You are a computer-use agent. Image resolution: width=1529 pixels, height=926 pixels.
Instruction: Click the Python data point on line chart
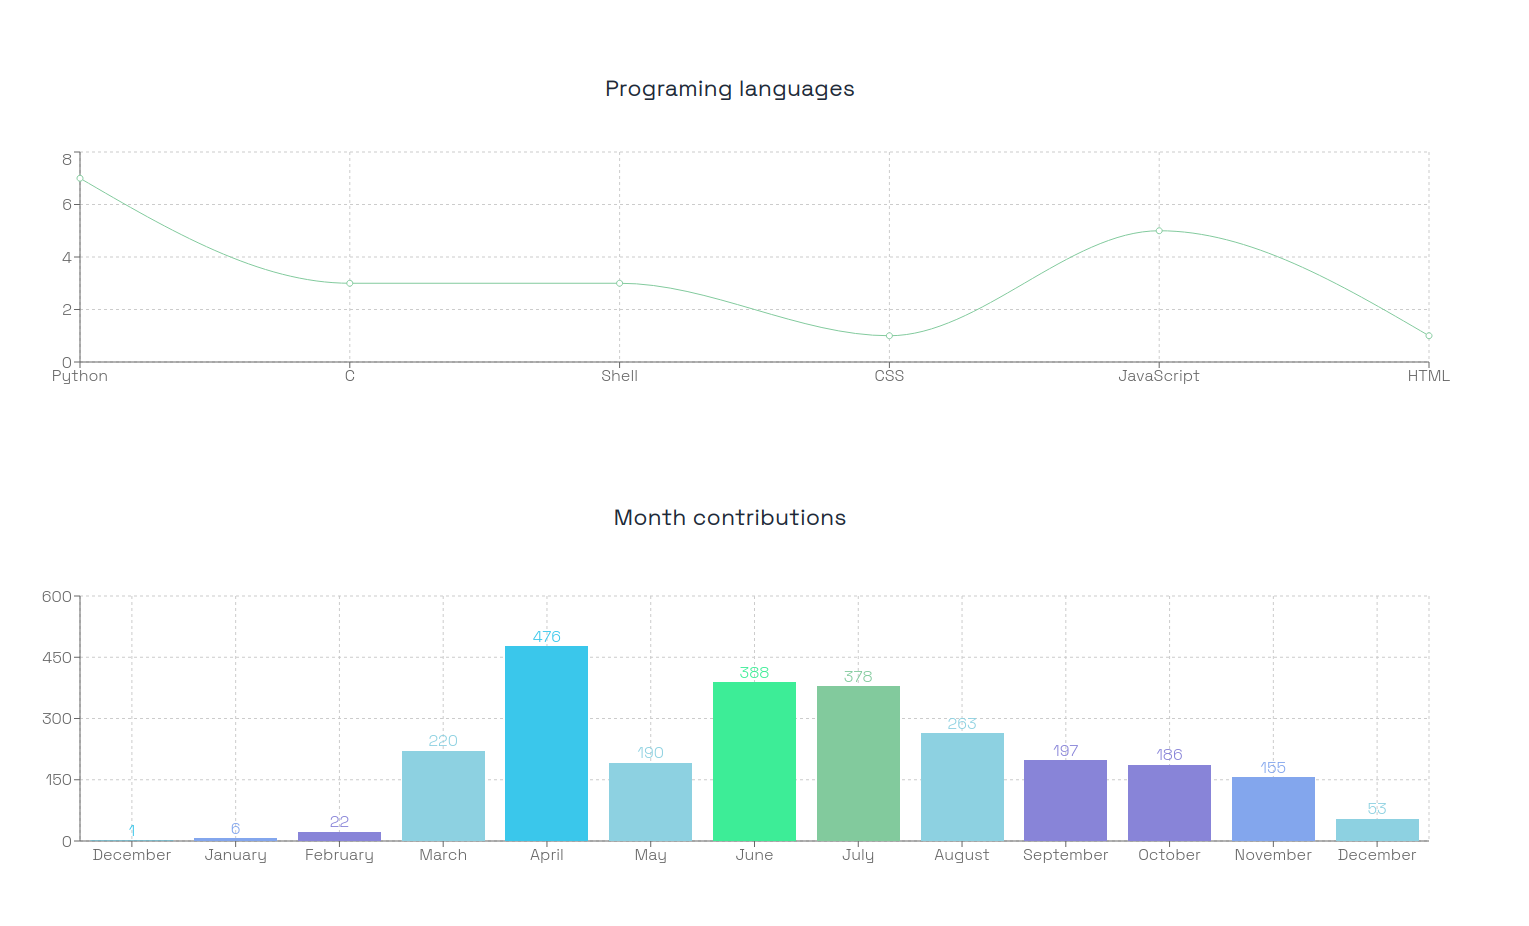tap(80, 178)
